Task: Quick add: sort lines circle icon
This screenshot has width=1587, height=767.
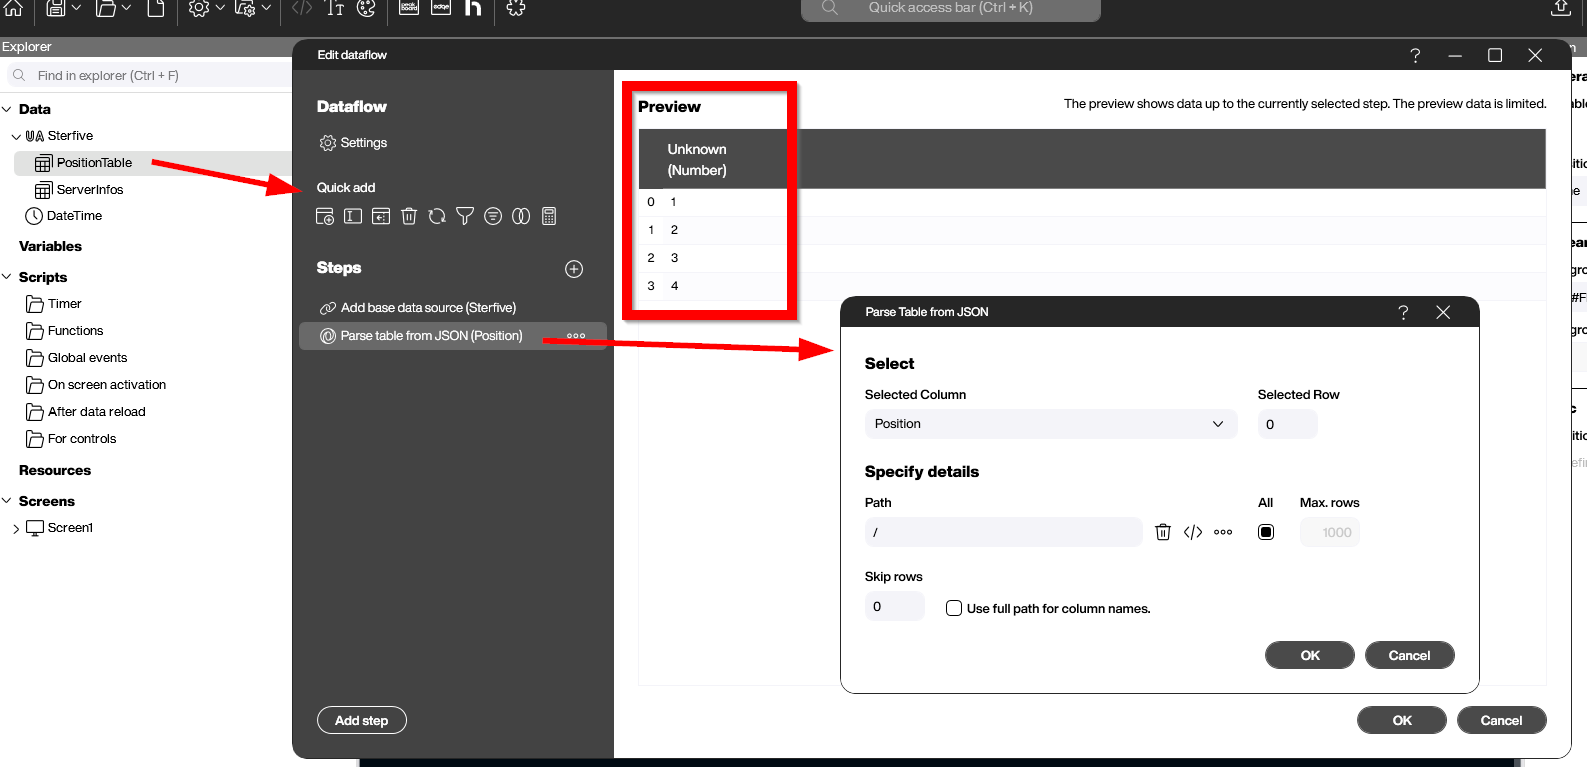Action: (x=493, y=216)
